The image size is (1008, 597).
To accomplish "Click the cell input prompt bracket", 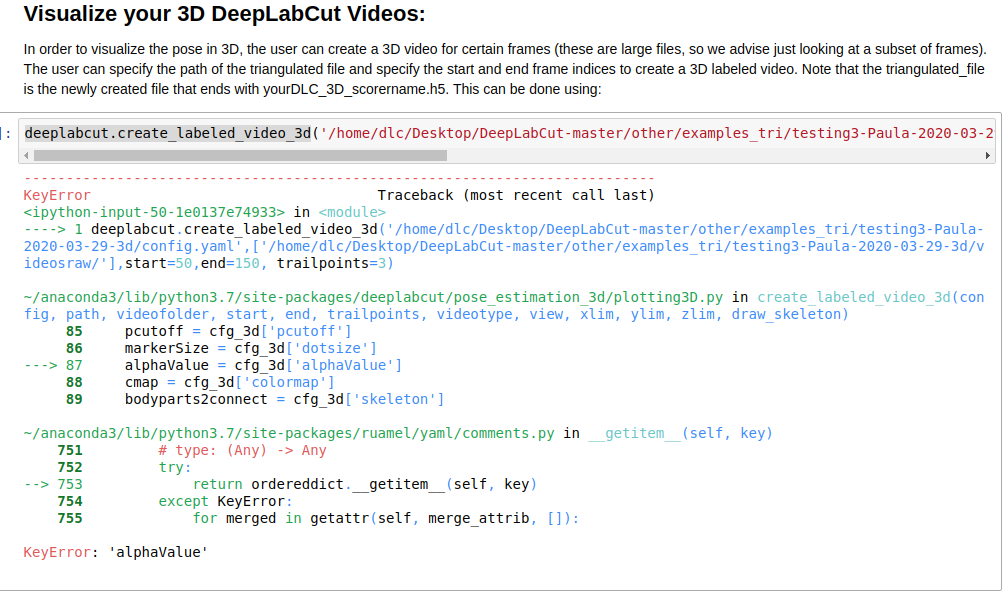I will [x=4, y=131].
